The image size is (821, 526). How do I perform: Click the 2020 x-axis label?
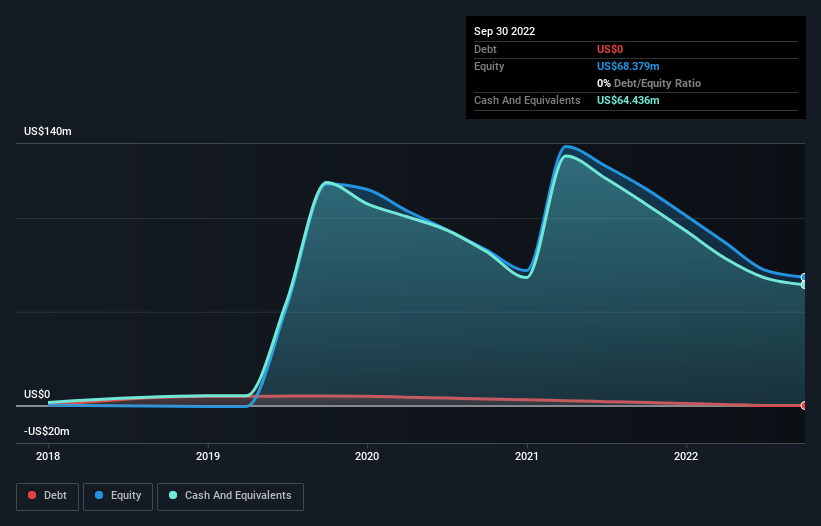click(367, 456)
